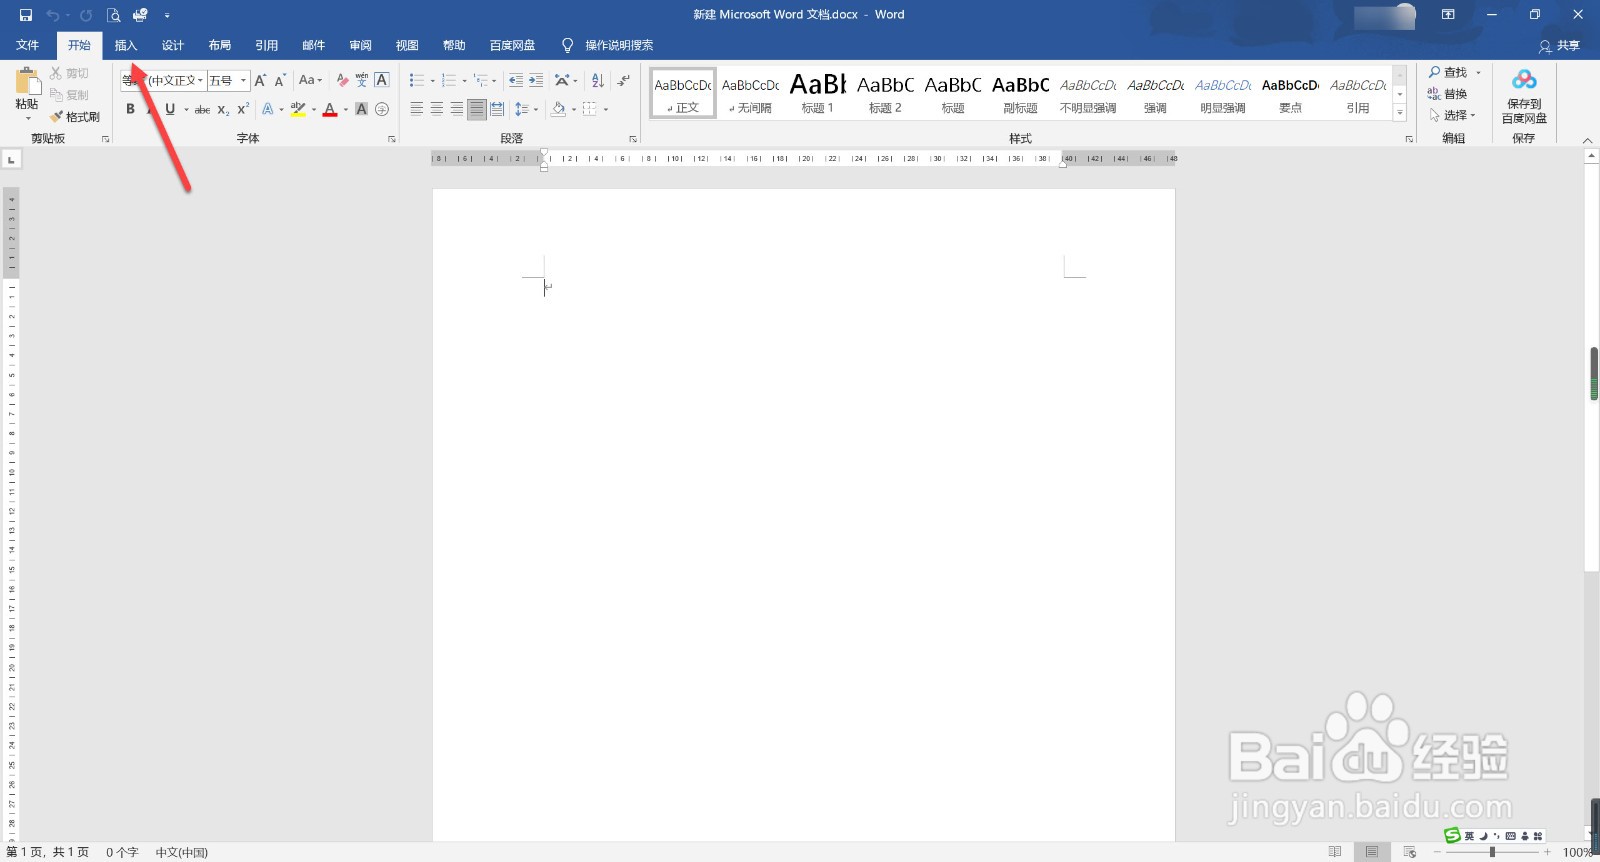Viewport: 1600px width, 862px height.
Task: Open the Font dialog launcher
Action: tap(392, 139)
